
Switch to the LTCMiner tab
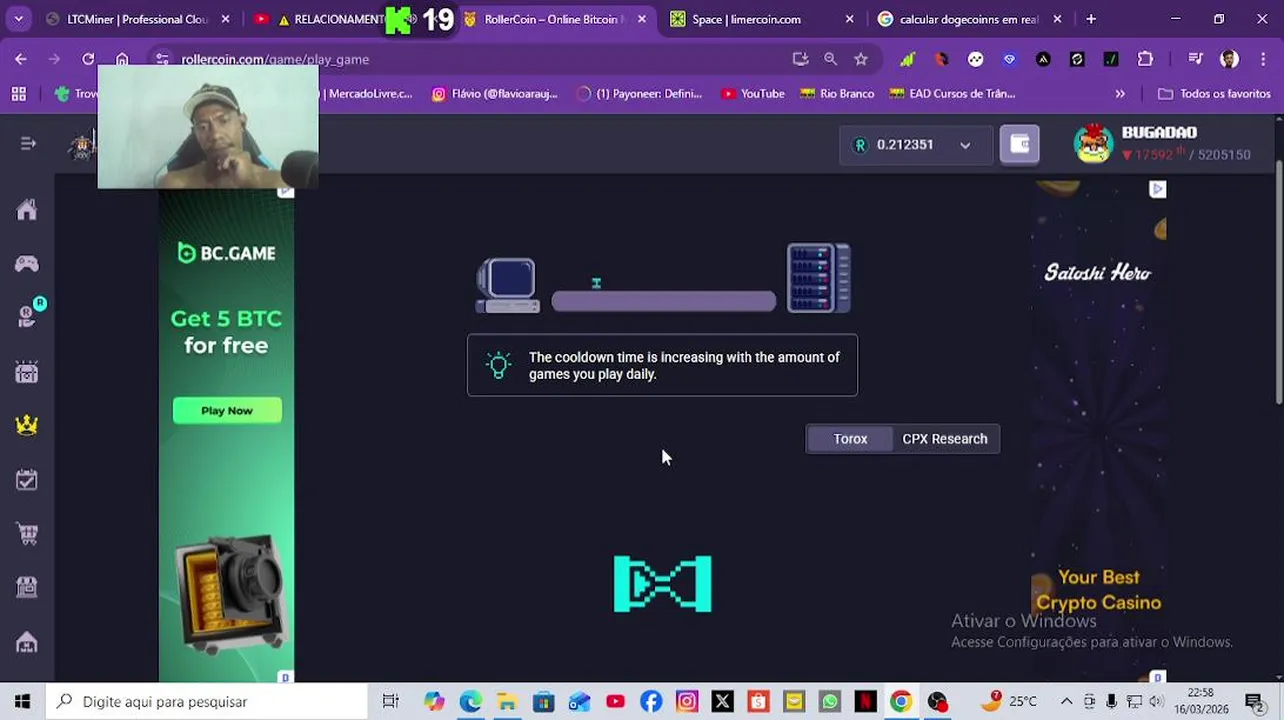pyautogui.click(x=138, y=19)
